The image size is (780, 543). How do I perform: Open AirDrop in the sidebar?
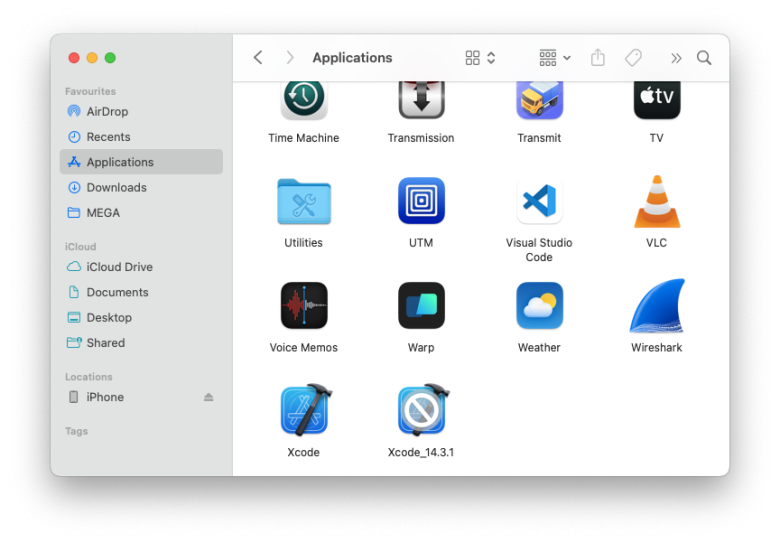point(141,111)
